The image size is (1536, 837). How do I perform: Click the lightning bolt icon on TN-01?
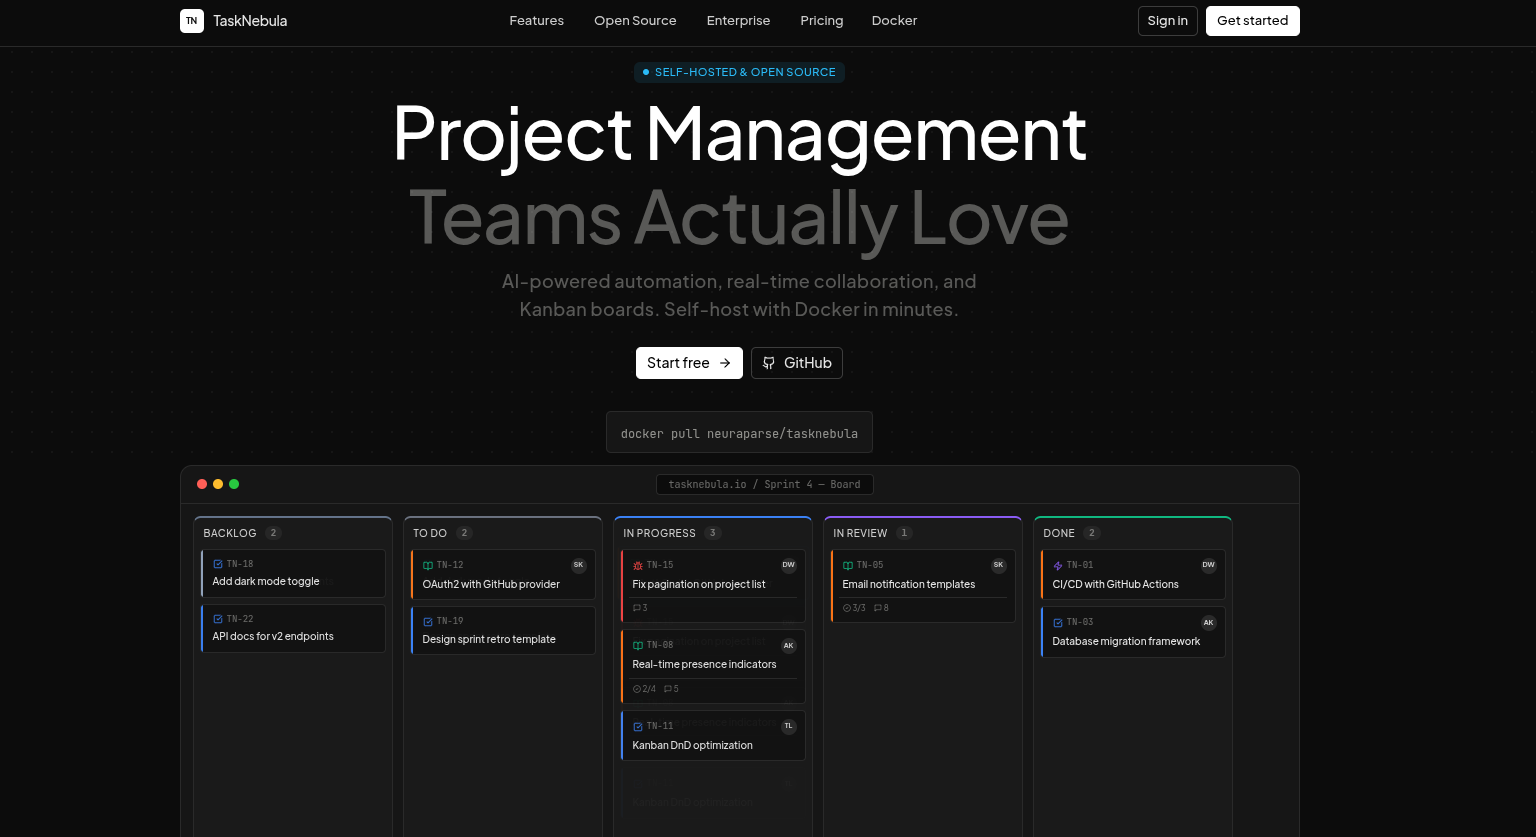click(x=1058, y=565)
